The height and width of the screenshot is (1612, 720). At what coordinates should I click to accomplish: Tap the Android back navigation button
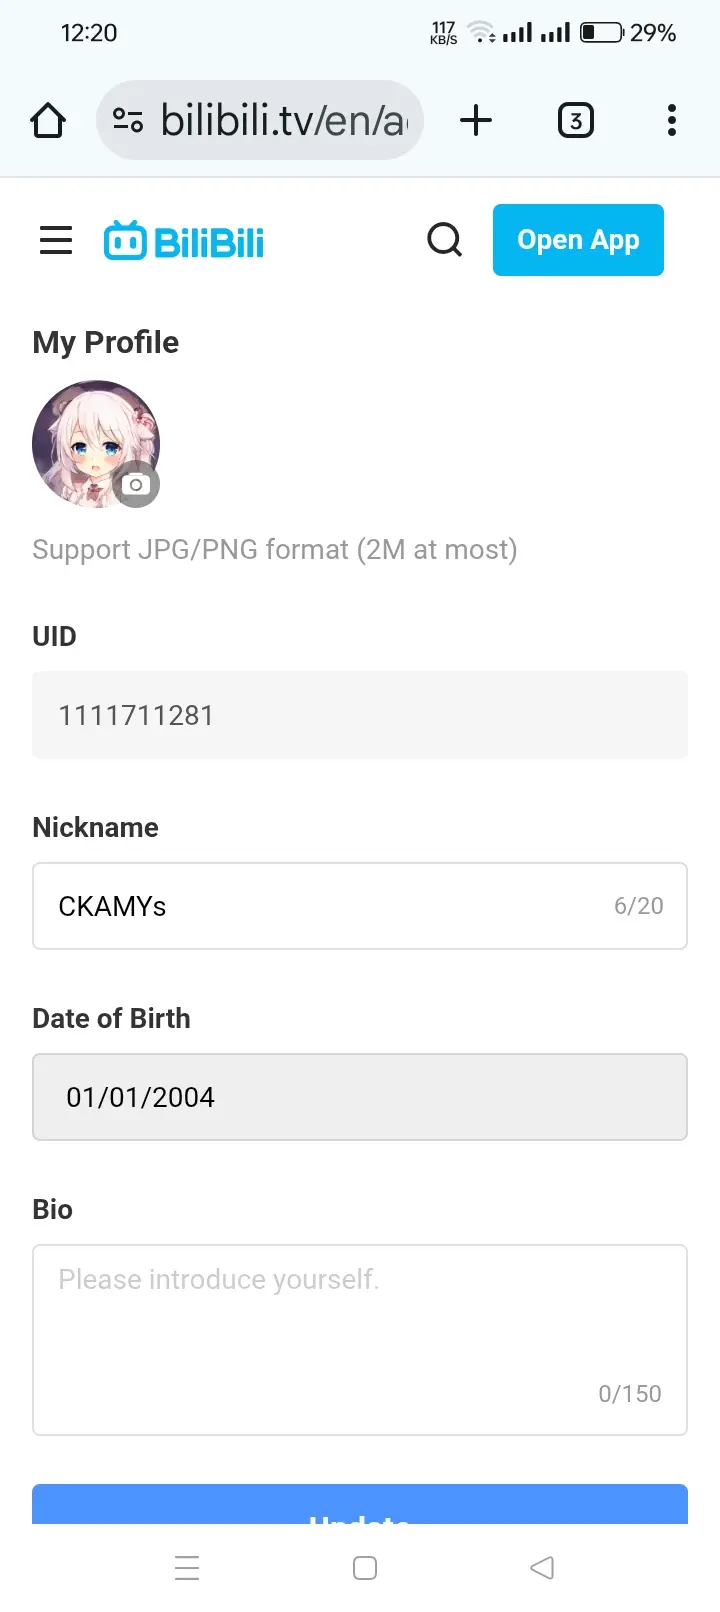(x=542, y=1567)
